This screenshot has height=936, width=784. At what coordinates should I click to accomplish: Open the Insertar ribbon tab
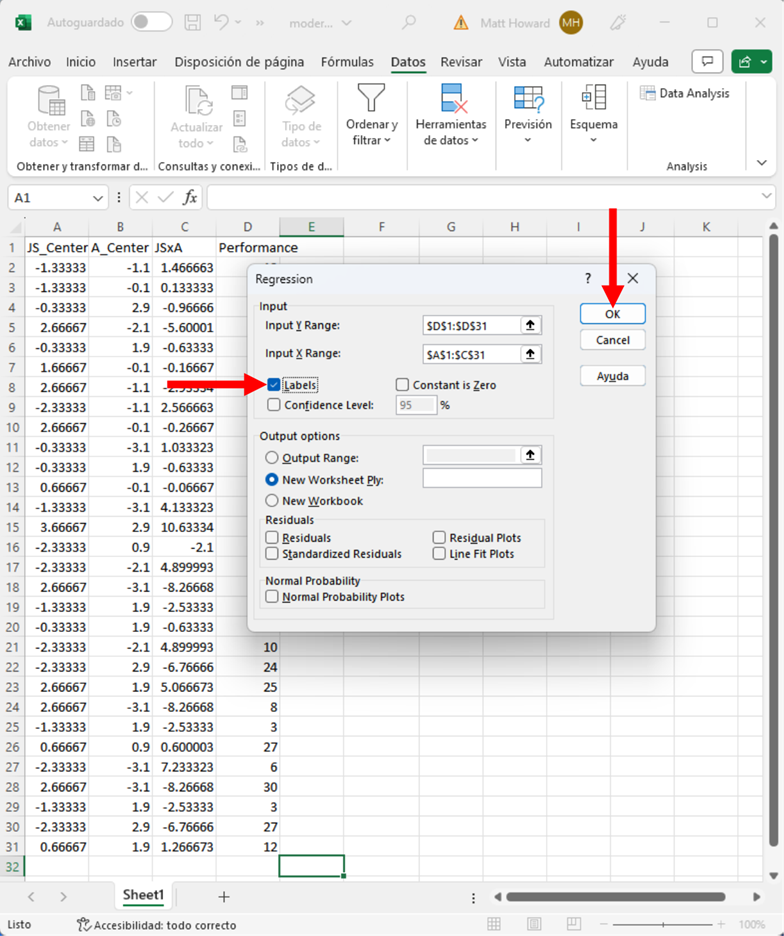(x=134, y=62)
